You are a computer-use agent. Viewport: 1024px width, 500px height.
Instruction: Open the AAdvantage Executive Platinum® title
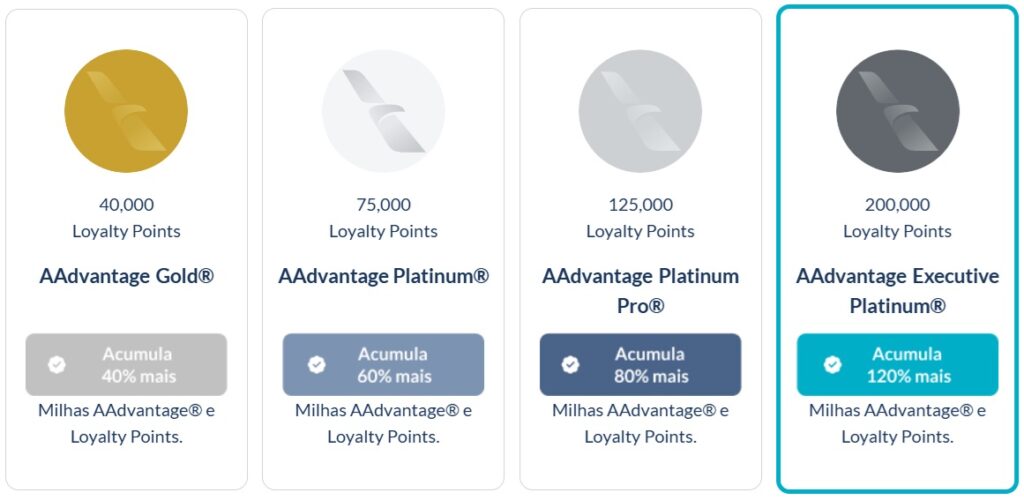(897, 290)
